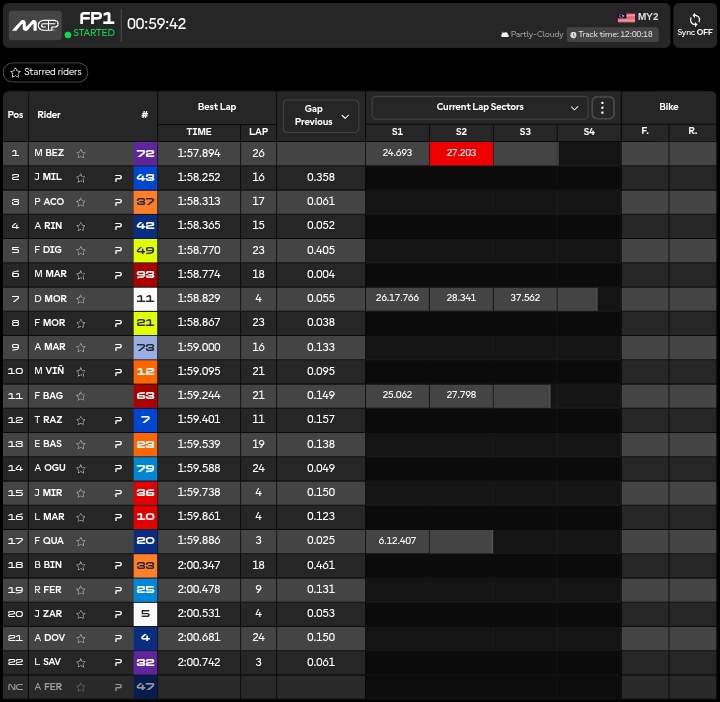Image resolution: width=720 pixels, height=702 pixels.
Task: Click pit icon for L SAV
Action: tap(117, 663)
